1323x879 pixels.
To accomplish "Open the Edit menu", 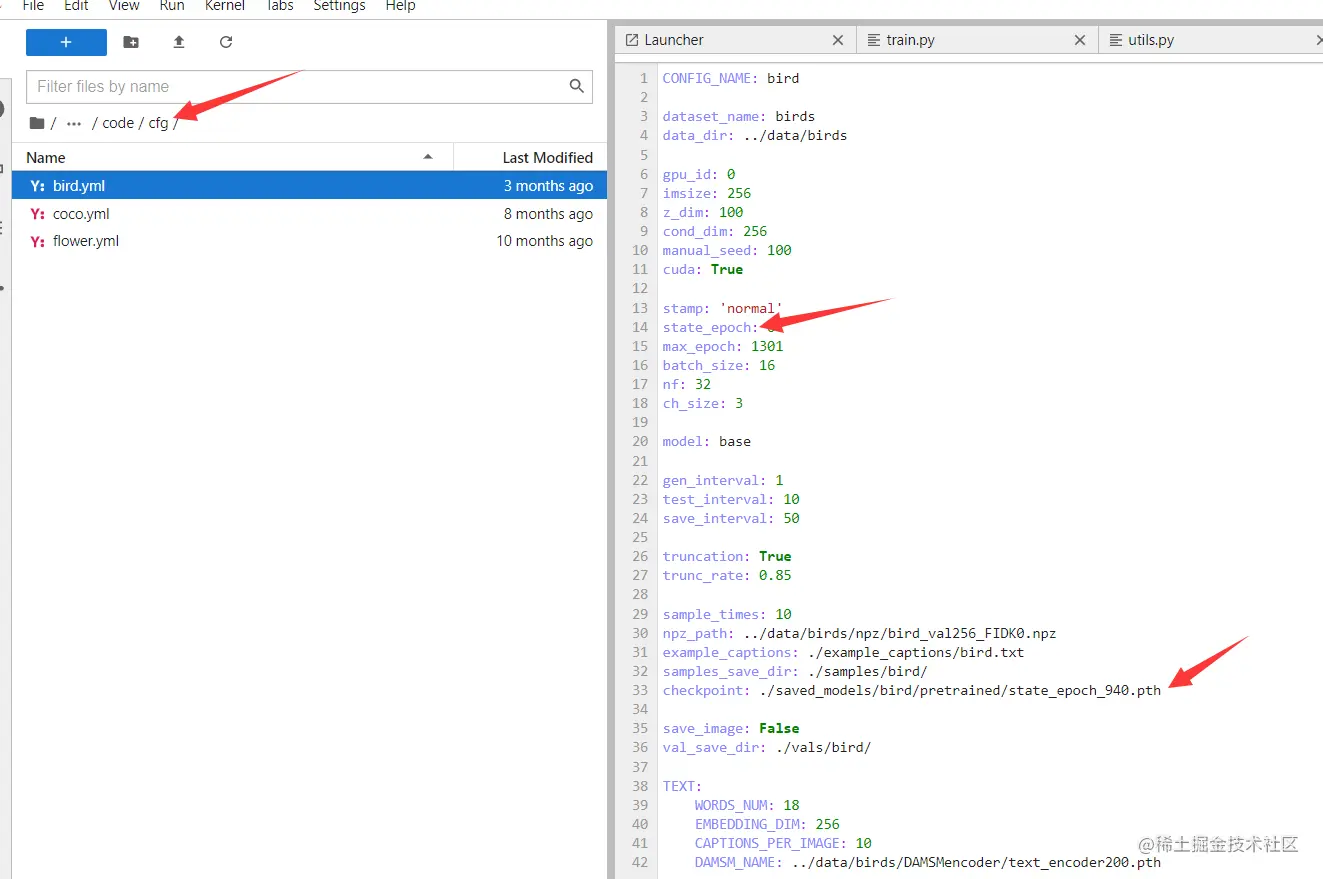I will point(77,5).
